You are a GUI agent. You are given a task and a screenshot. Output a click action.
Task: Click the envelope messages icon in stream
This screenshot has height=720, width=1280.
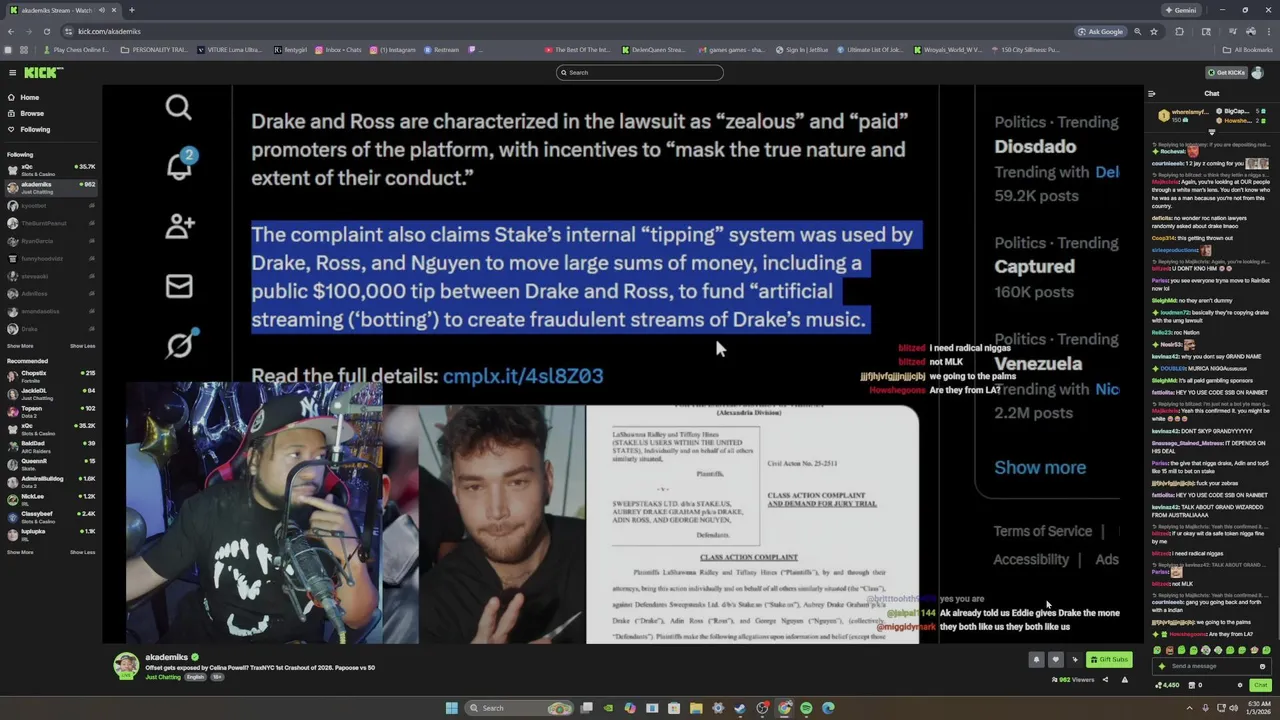pos(179,286)
